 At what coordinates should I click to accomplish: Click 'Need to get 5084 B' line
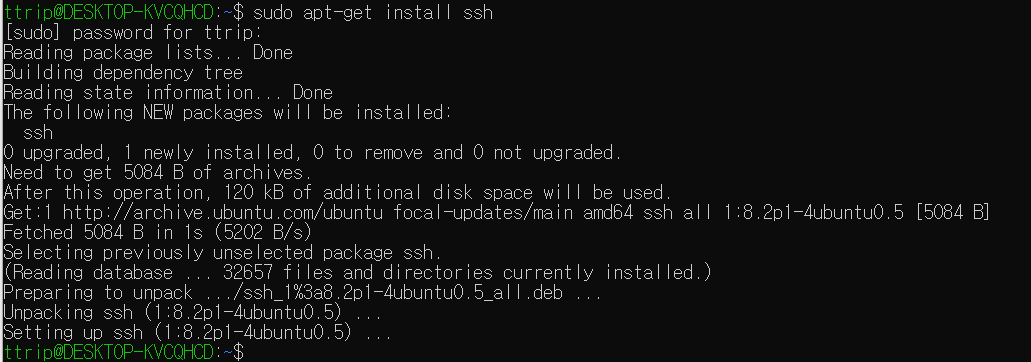[x=157, y=173]
